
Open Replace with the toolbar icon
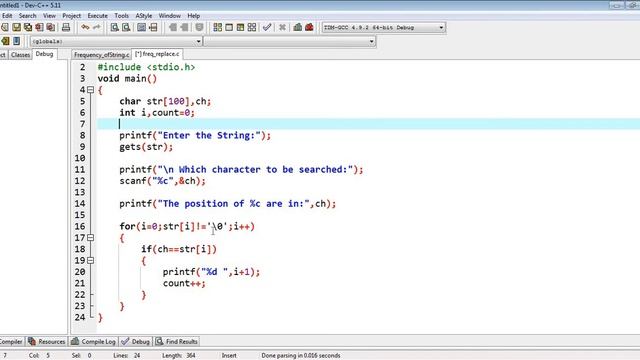pos(126,27)
